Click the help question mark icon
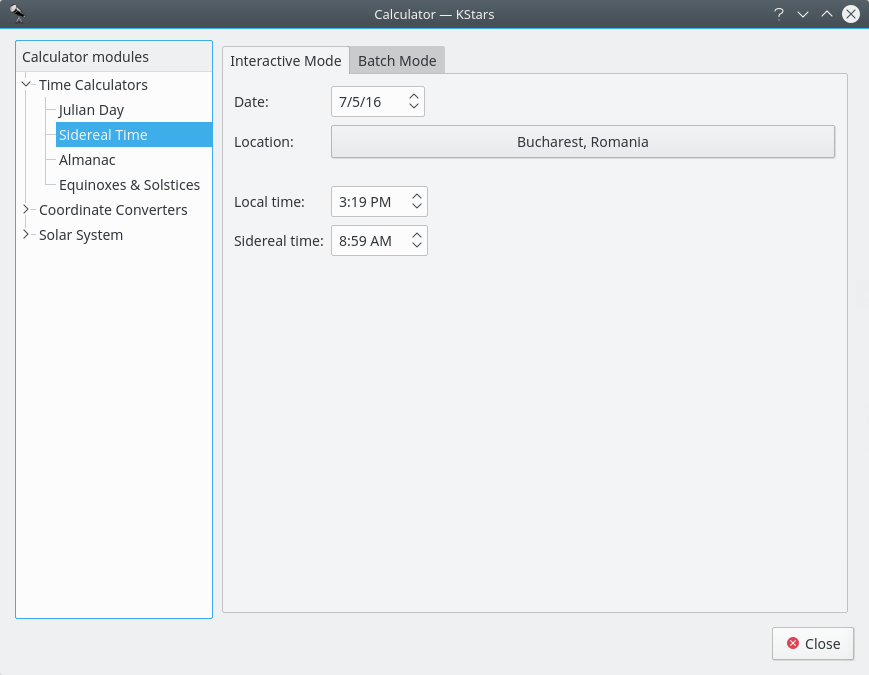 778,14
